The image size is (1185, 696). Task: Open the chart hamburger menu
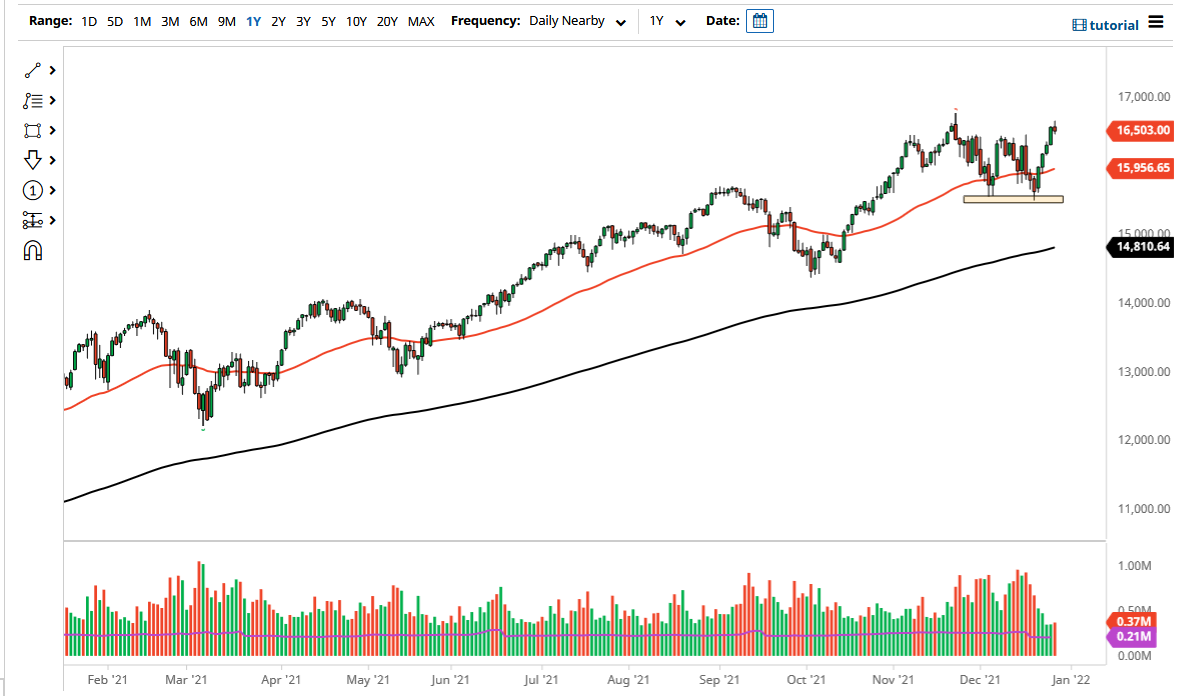pos(1156,24)
